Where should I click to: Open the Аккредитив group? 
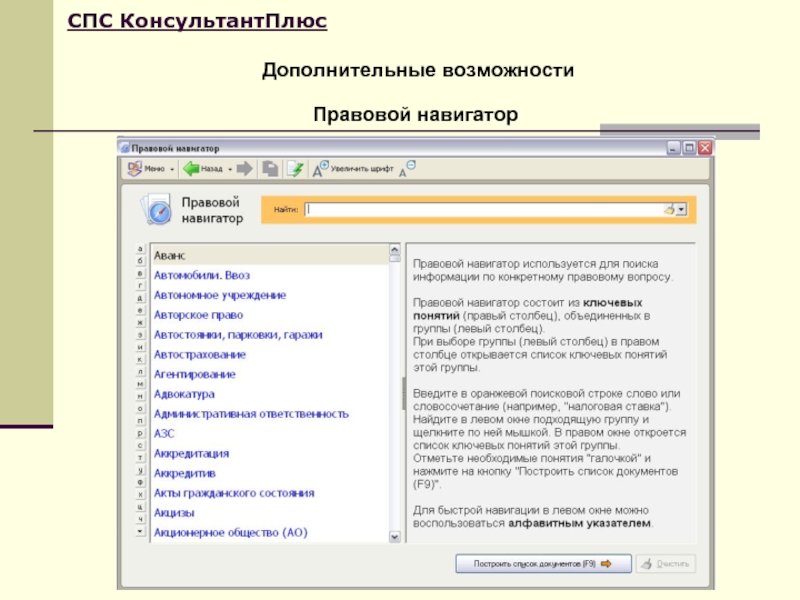point(185,473)
